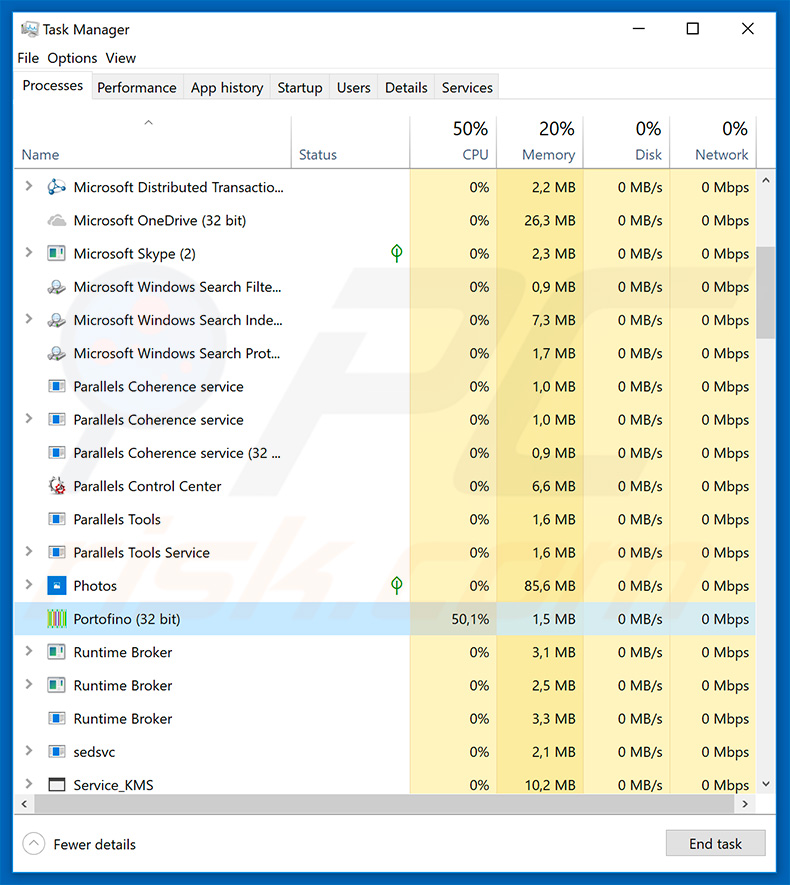Click the green leaf status icon for Photos

click(x=397, y=586)
